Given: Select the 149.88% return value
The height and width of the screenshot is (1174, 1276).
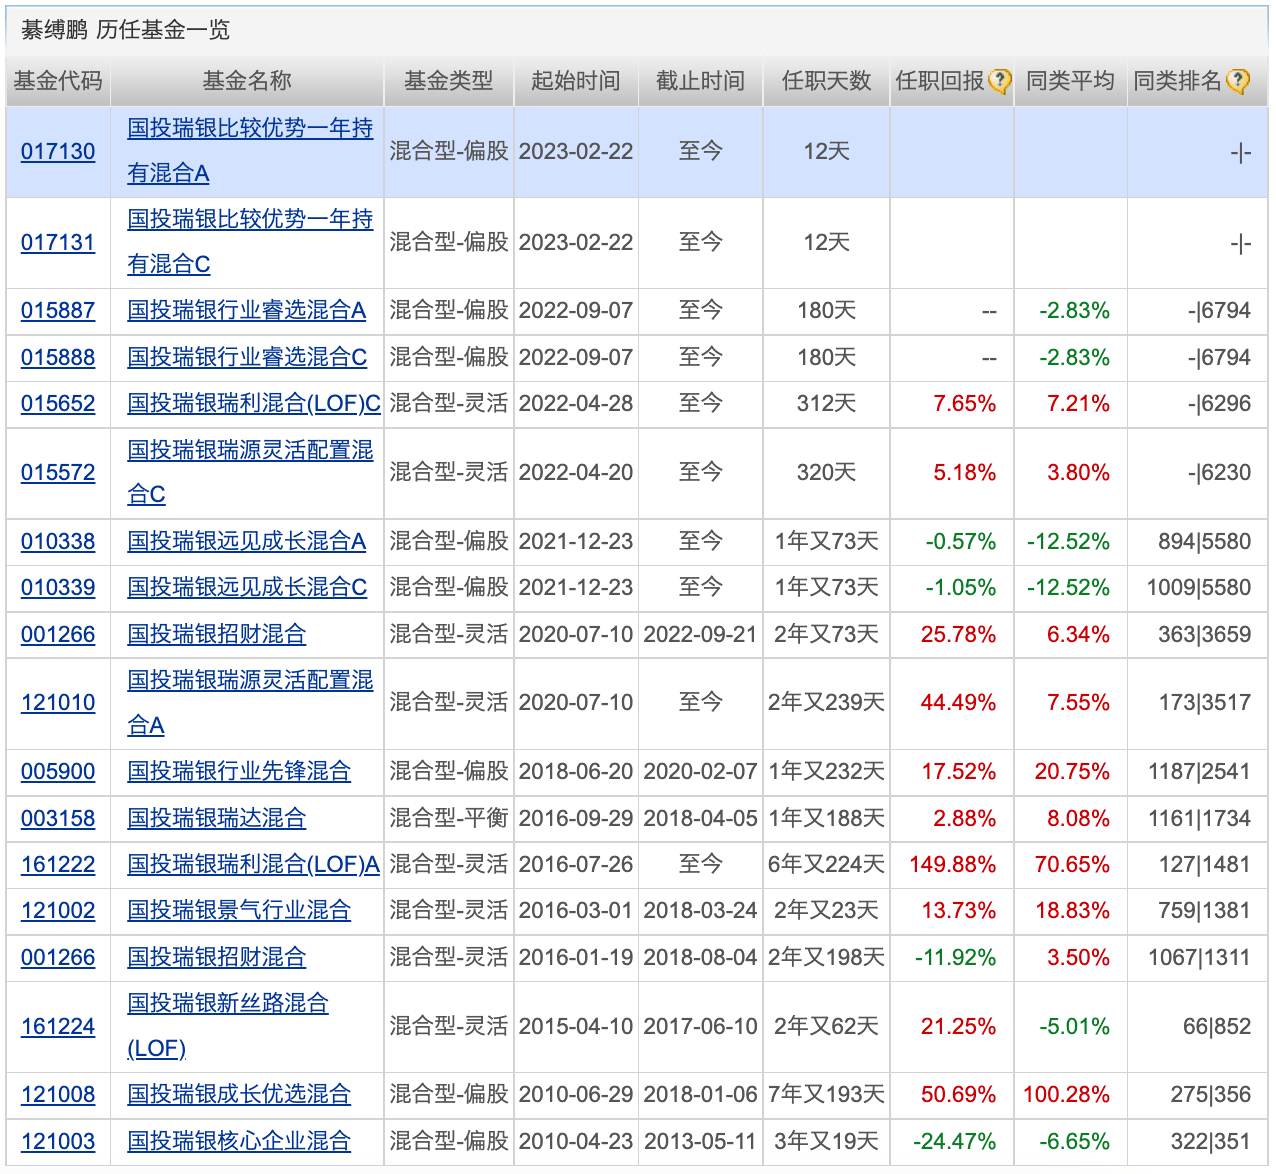Looking at the screenshot, I should point(953,865).
